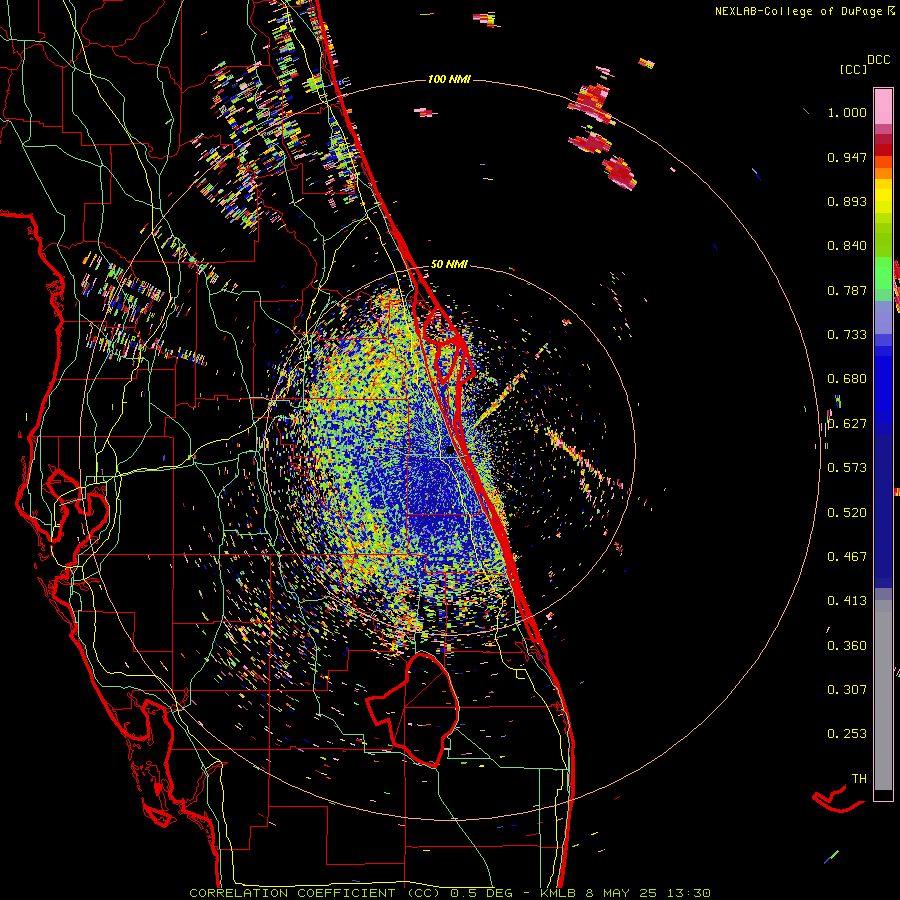Click the 13:30 time stamp in caption
The image size is (900, 900).
point(689,893)
